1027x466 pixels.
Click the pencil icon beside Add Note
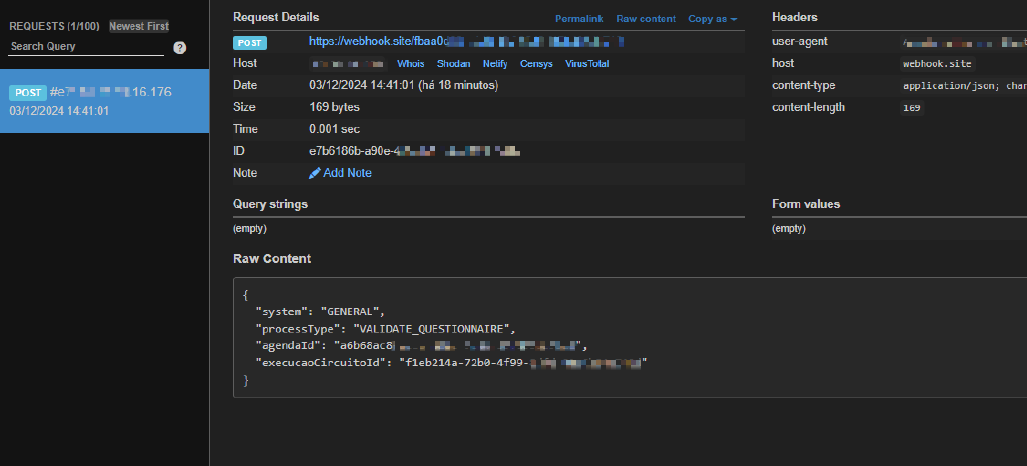315,173
